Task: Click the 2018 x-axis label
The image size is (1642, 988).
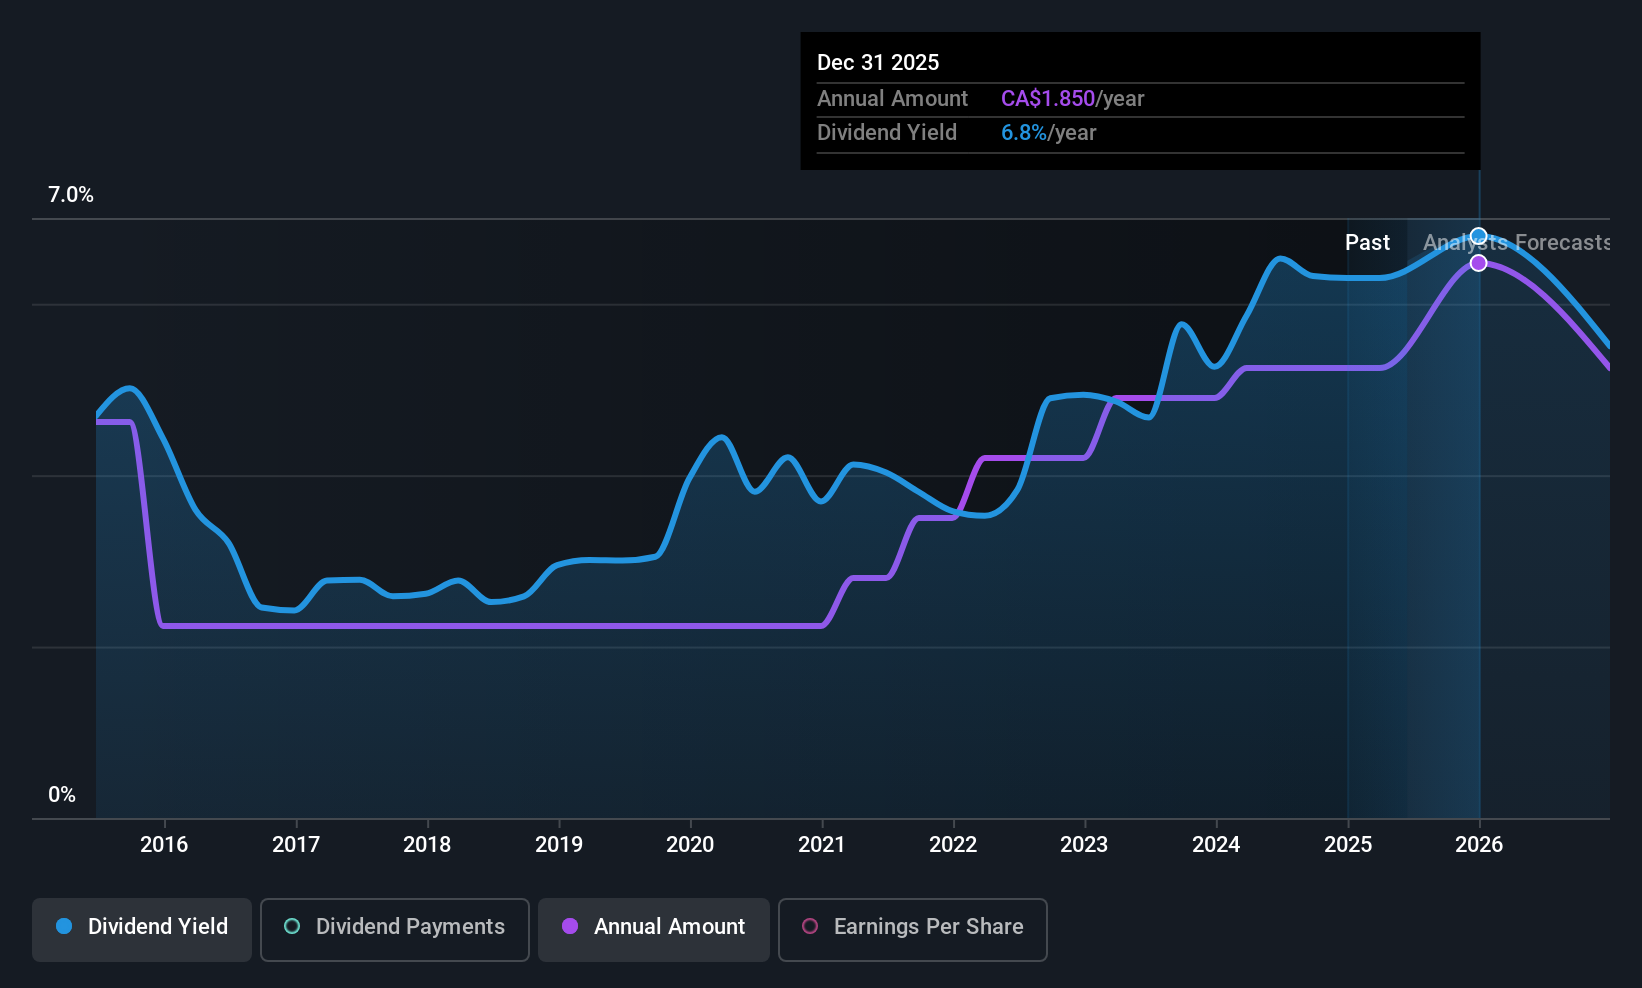Action: click(x=427, y=845)
